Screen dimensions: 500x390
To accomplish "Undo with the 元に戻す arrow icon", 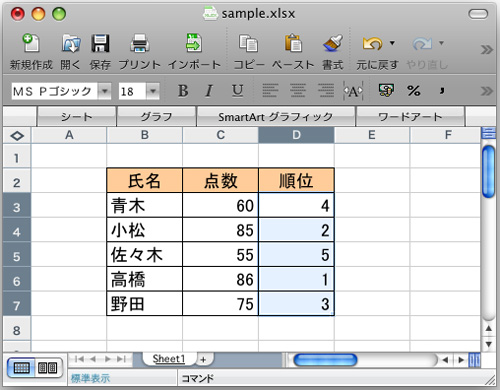I will click(372, 43).
